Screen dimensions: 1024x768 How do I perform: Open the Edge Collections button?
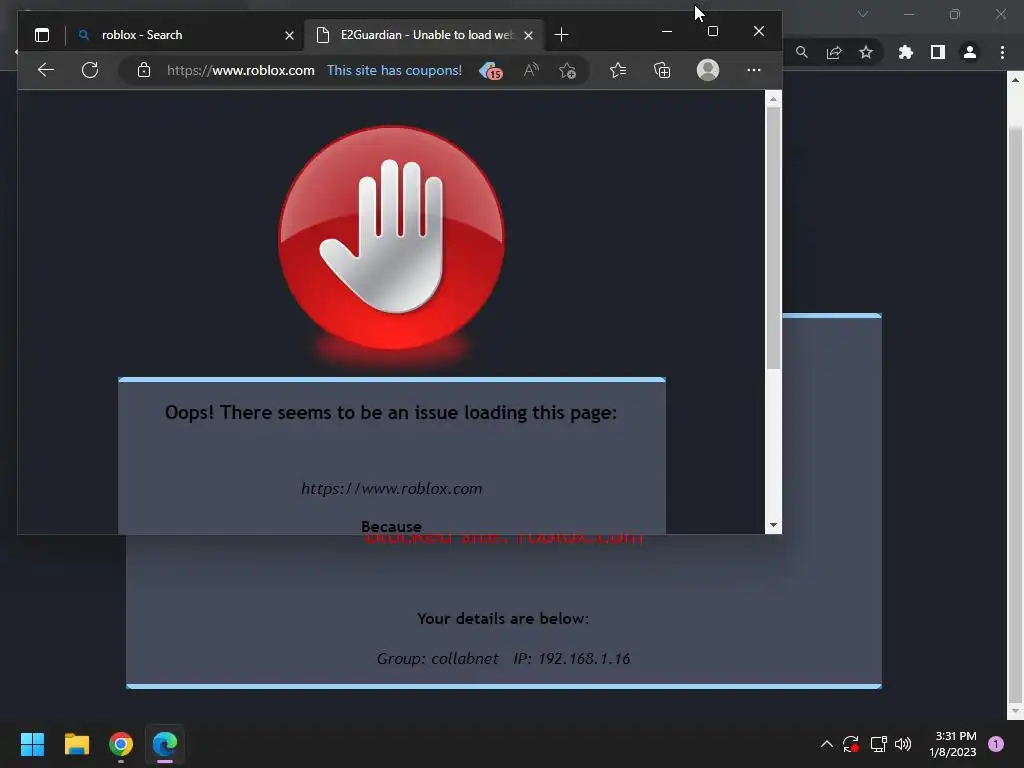pyautogui.click(x=662, y=70)
